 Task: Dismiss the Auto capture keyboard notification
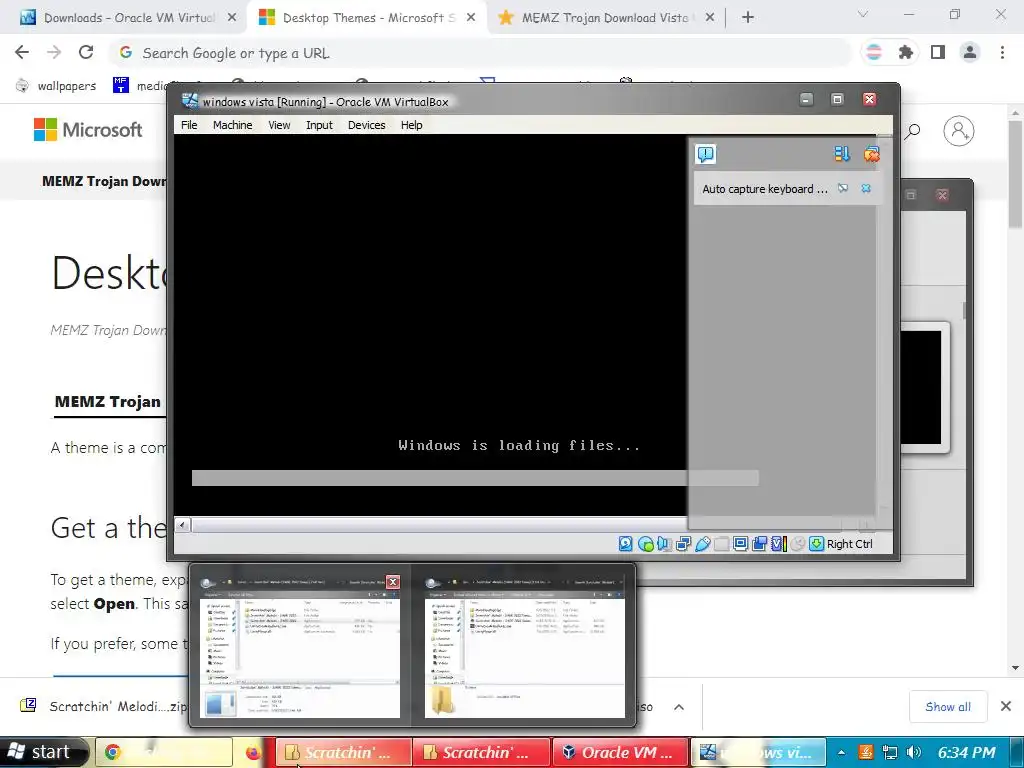coord(866,188)
